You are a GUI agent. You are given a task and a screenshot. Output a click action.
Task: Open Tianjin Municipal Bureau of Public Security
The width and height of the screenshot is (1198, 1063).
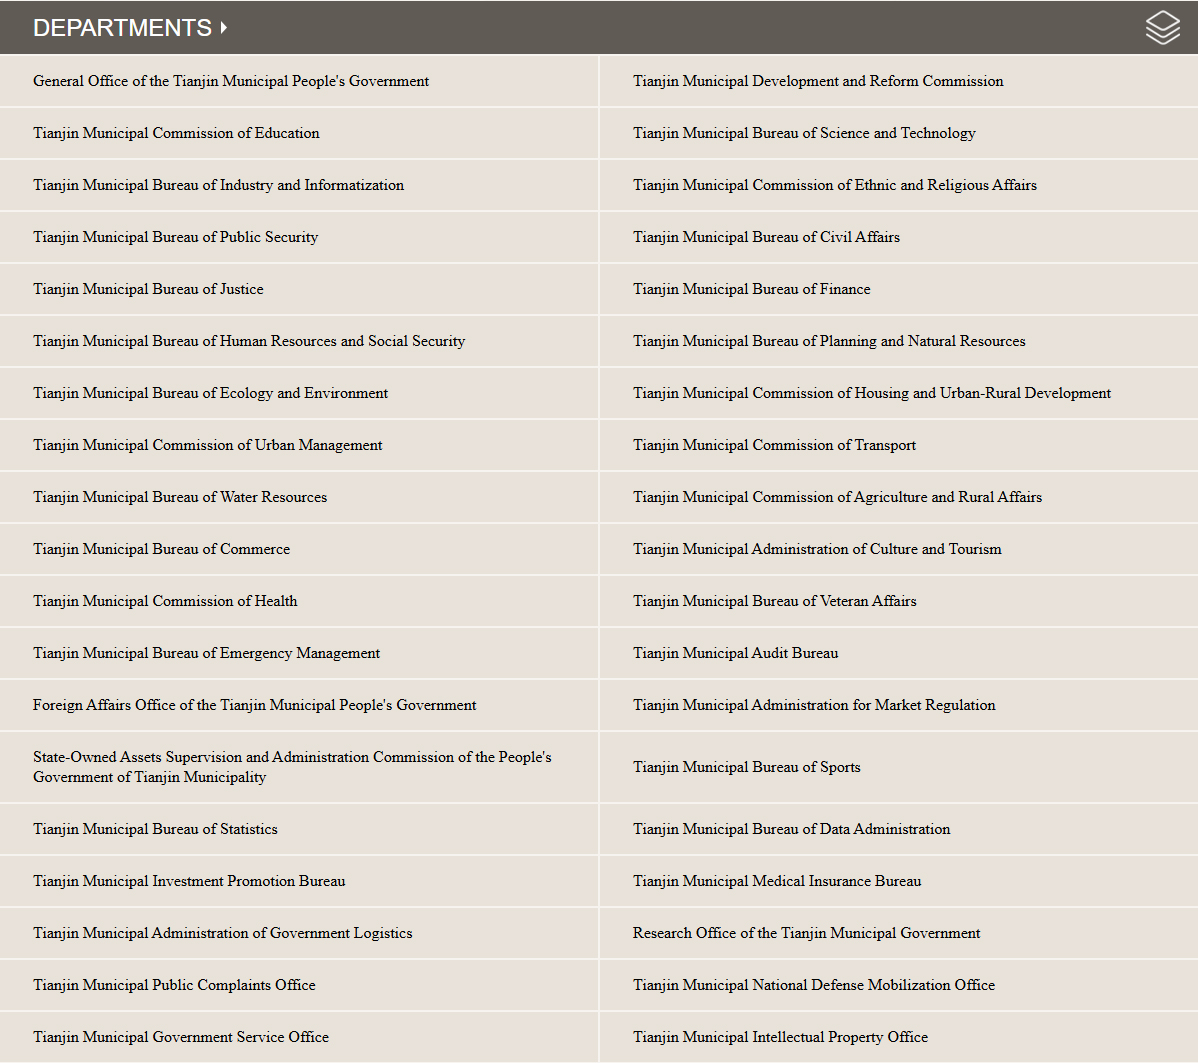(175, 237)
